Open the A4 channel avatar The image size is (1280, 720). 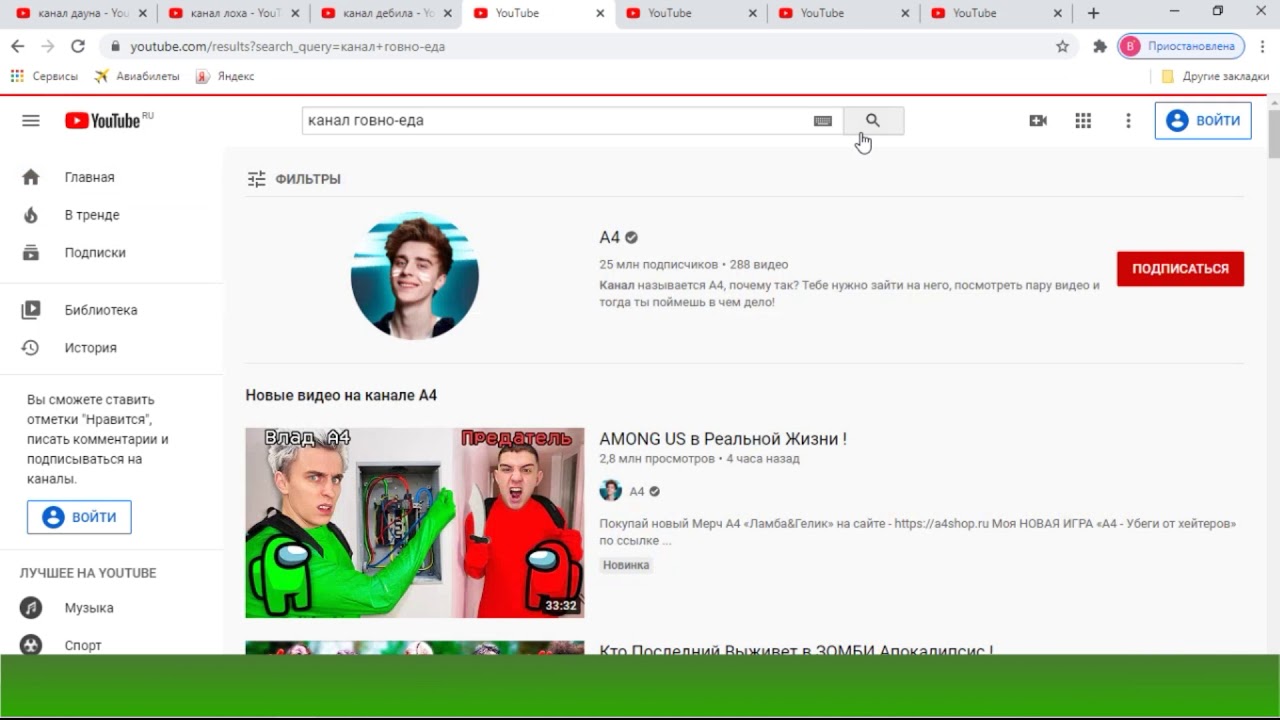pos(415,276)
